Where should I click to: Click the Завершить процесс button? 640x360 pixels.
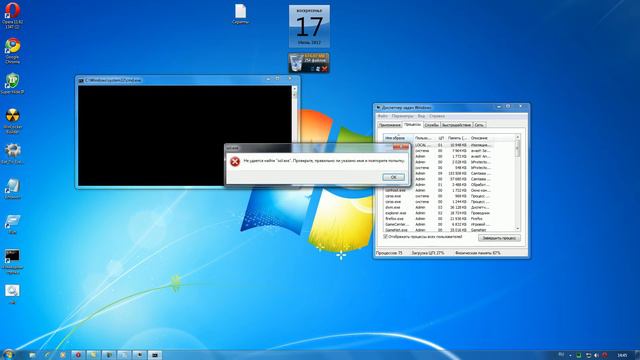[x=499, y=238]
